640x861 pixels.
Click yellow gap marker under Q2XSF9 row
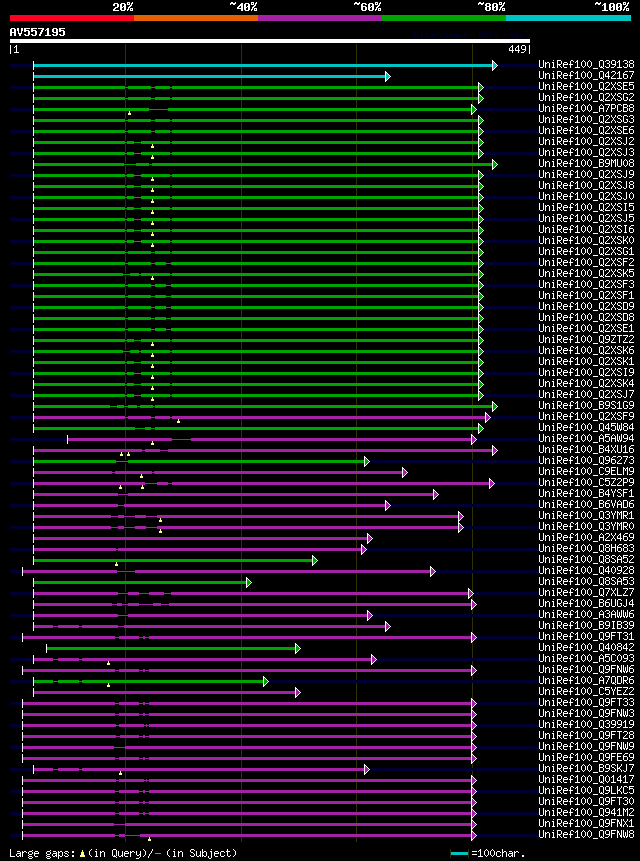click(178, 421)
